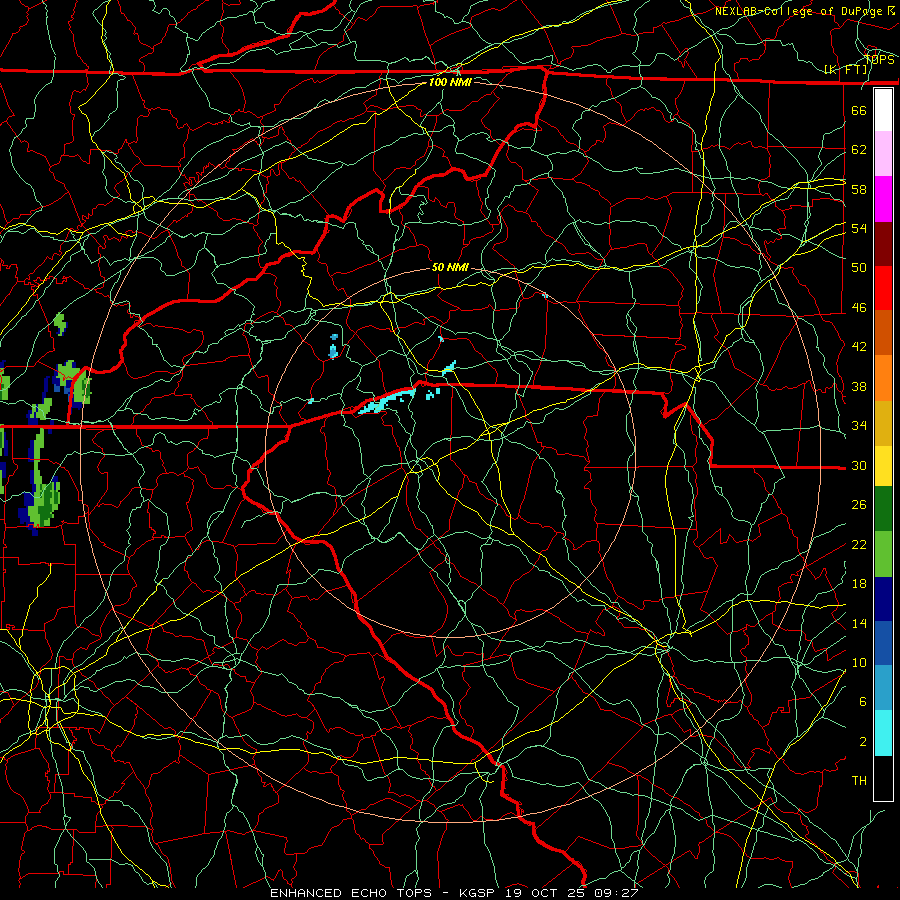Click the '09:27' time stamp
This screenshot has height=900, width=900.
click(617, 893)
